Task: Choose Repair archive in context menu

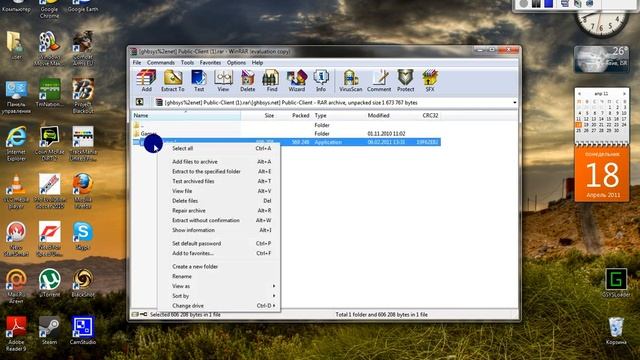Action: pyautogui.click(x=219, y=211)
